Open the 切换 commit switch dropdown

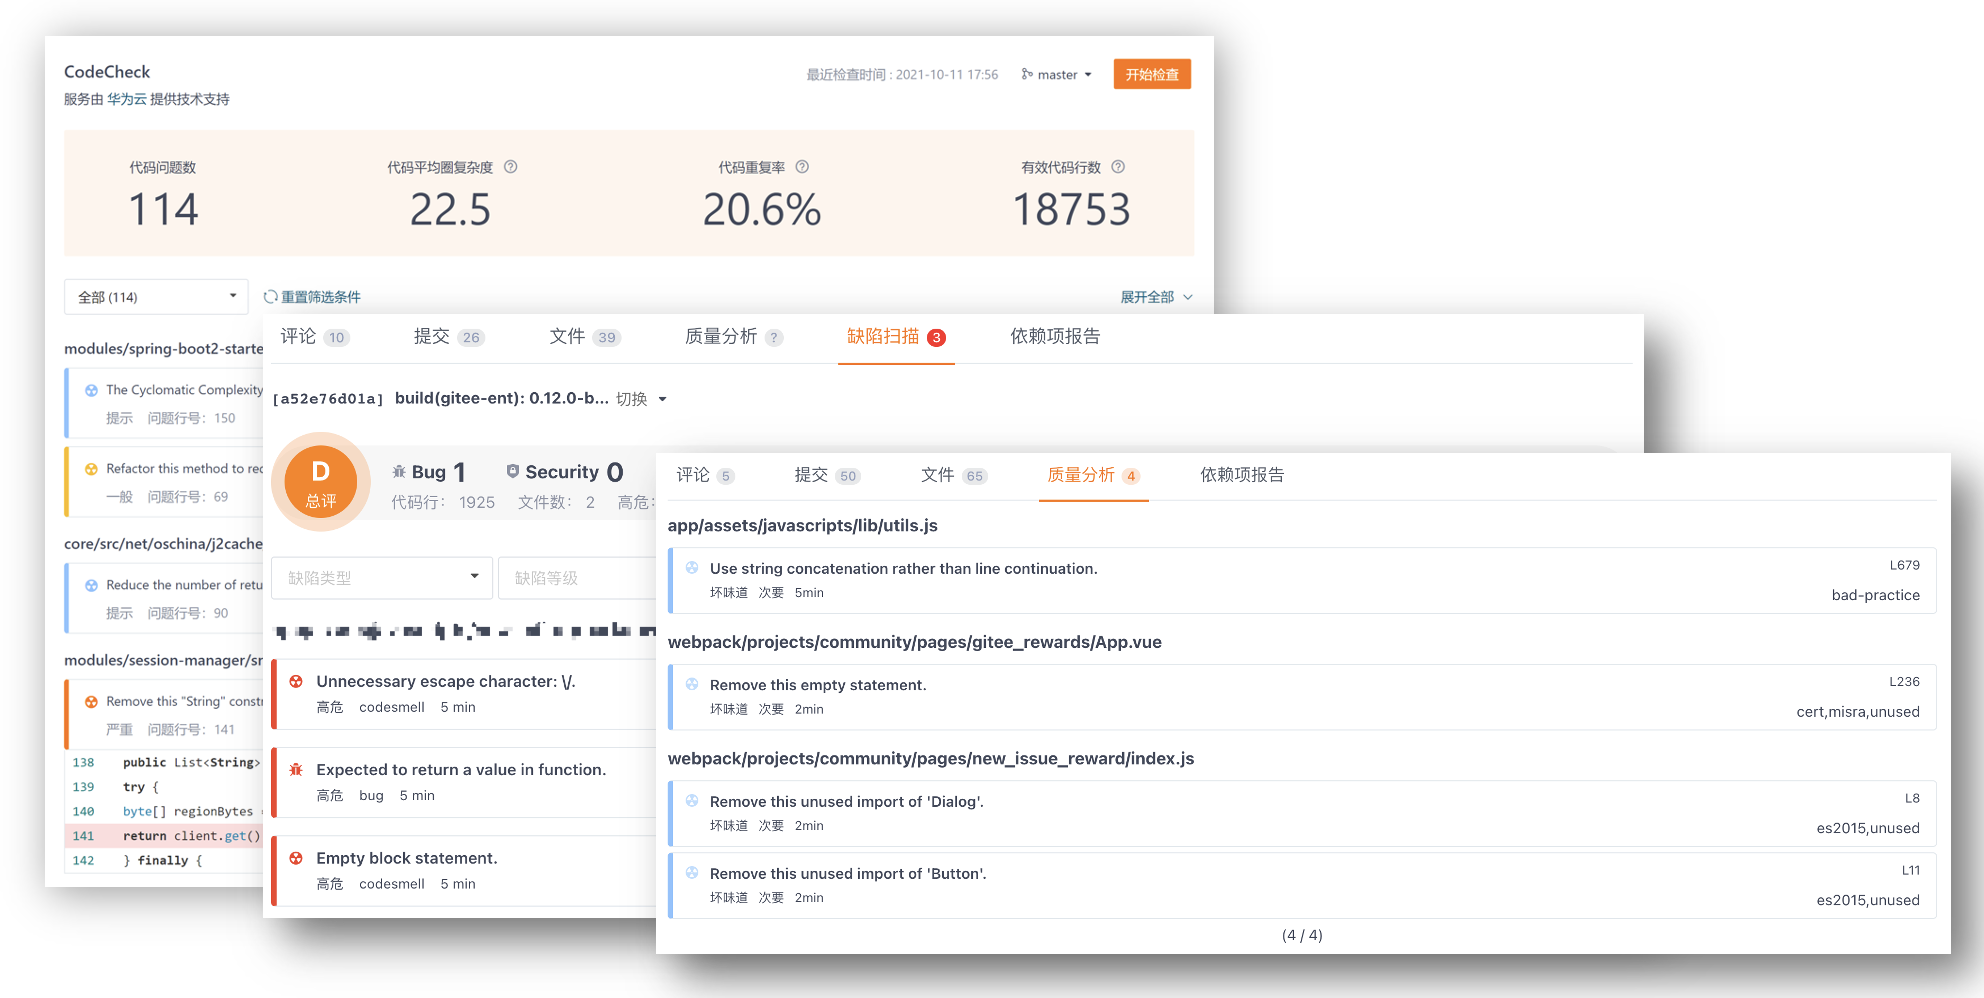641,399
